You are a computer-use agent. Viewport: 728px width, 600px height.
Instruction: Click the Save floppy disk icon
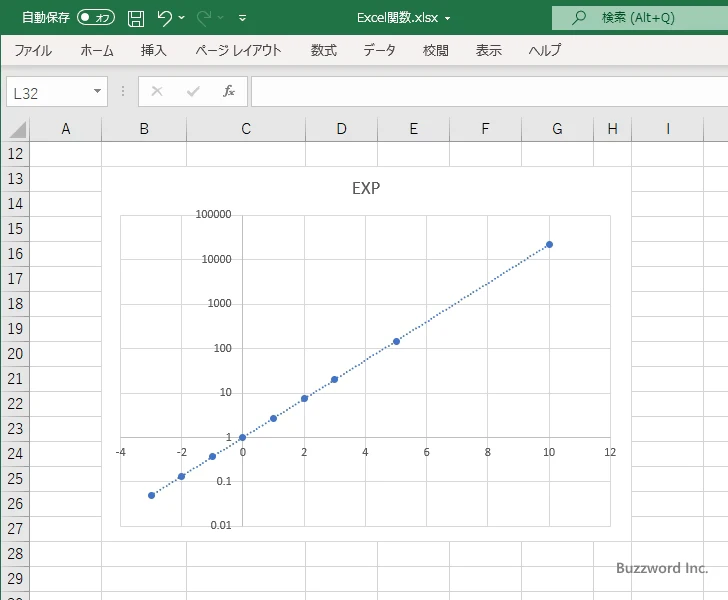136,18
